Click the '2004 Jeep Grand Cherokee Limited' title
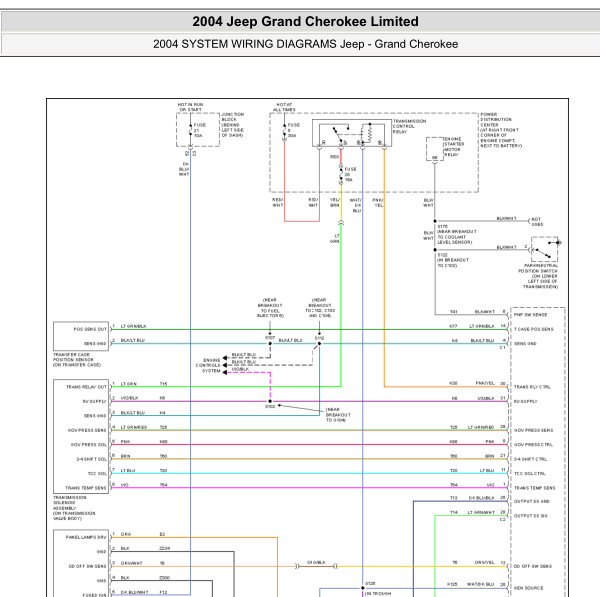This screenshot has width=600, height=597. (305, 21)
